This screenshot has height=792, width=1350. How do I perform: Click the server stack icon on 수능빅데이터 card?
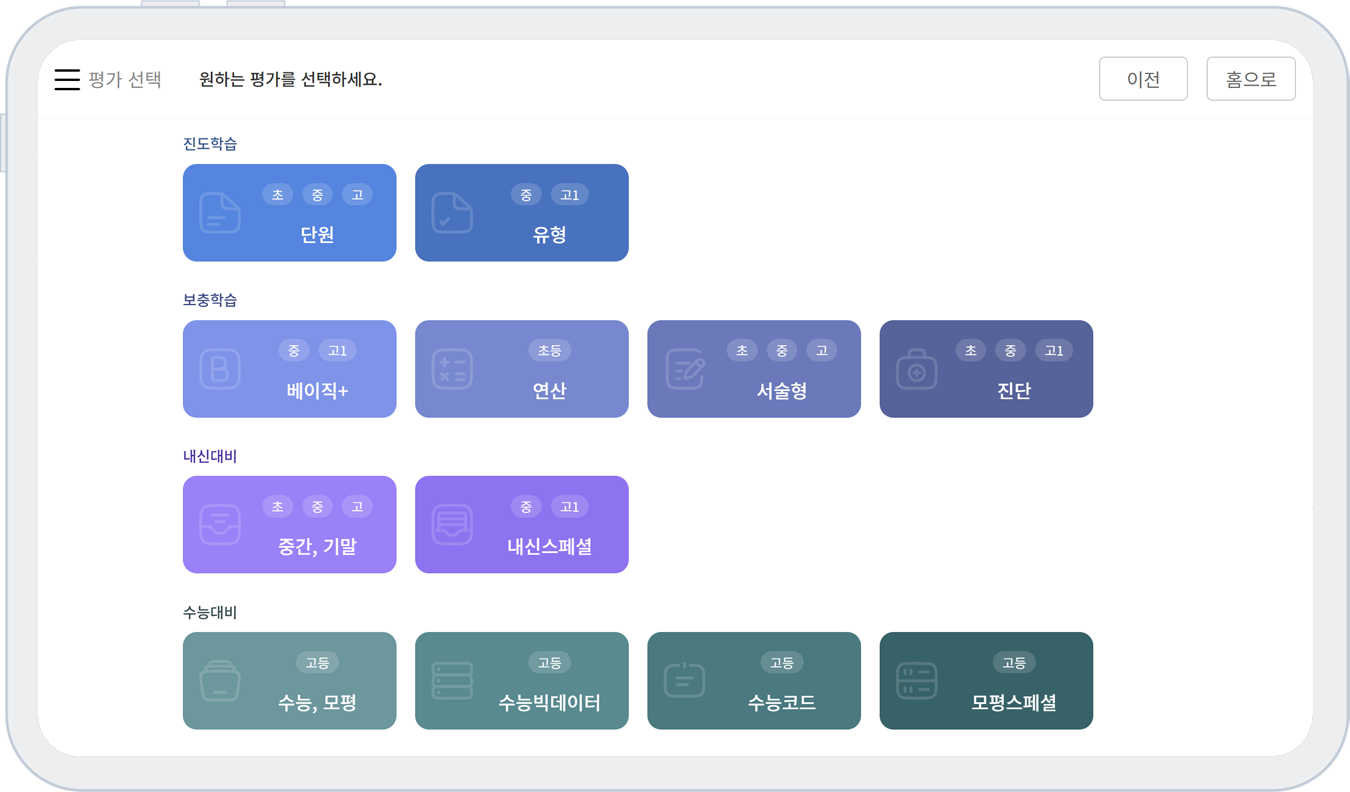[452, 681]
